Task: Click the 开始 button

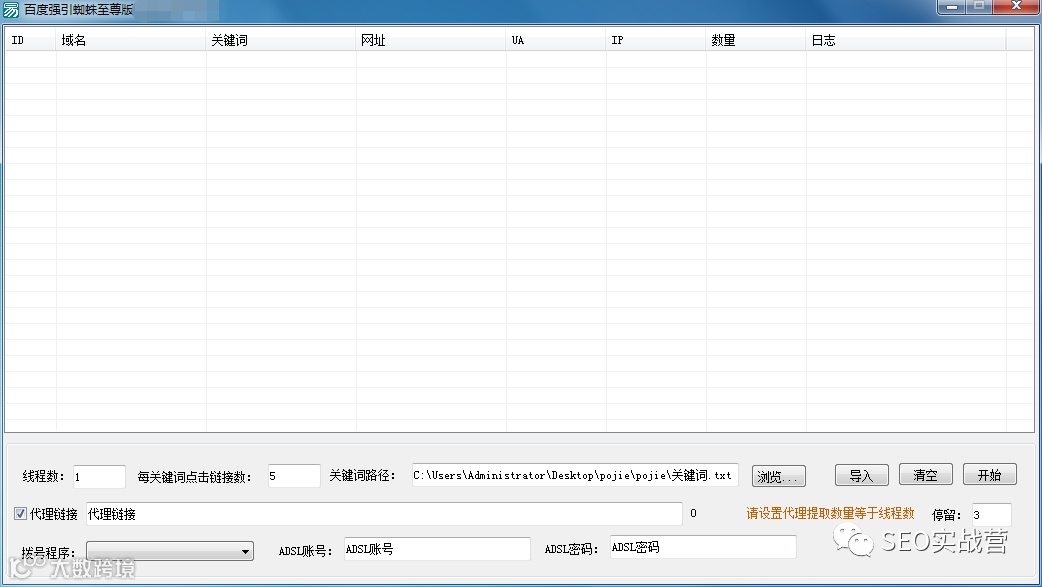Action: pyautogui.click(x=990, y=475)
